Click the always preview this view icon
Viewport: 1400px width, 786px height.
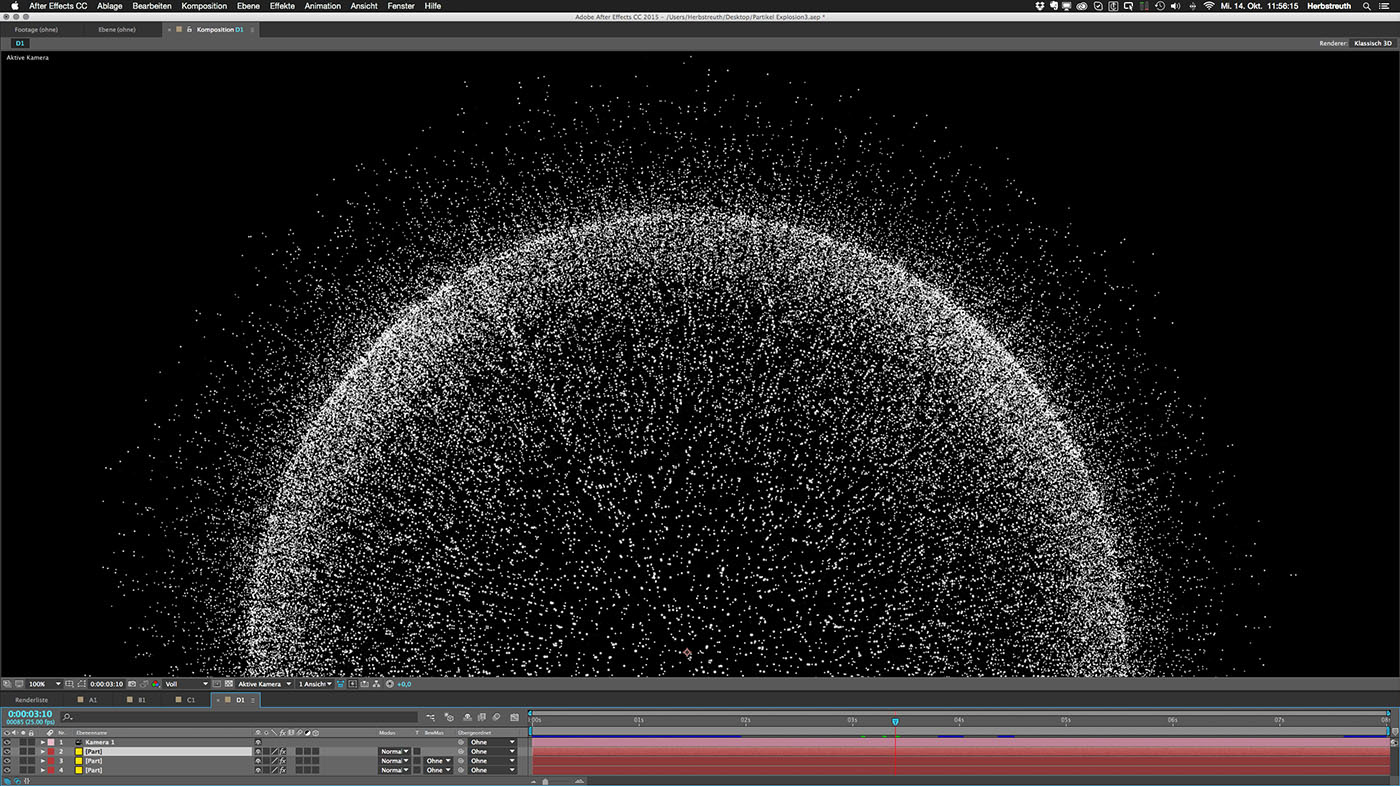7,684
